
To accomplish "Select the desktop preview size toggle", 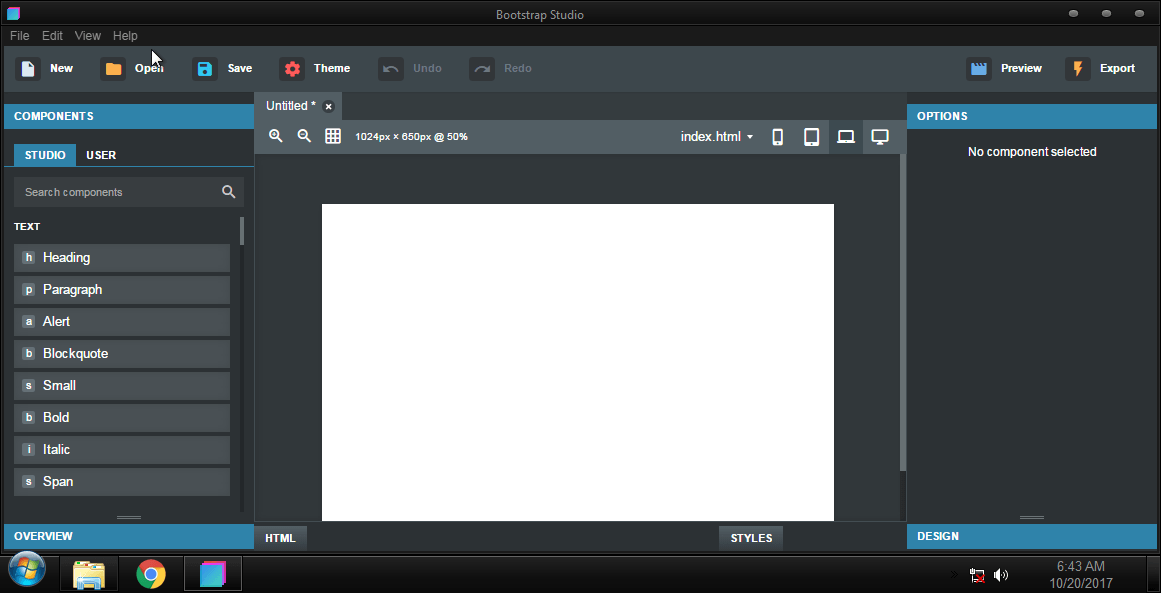I will point(879,136).
